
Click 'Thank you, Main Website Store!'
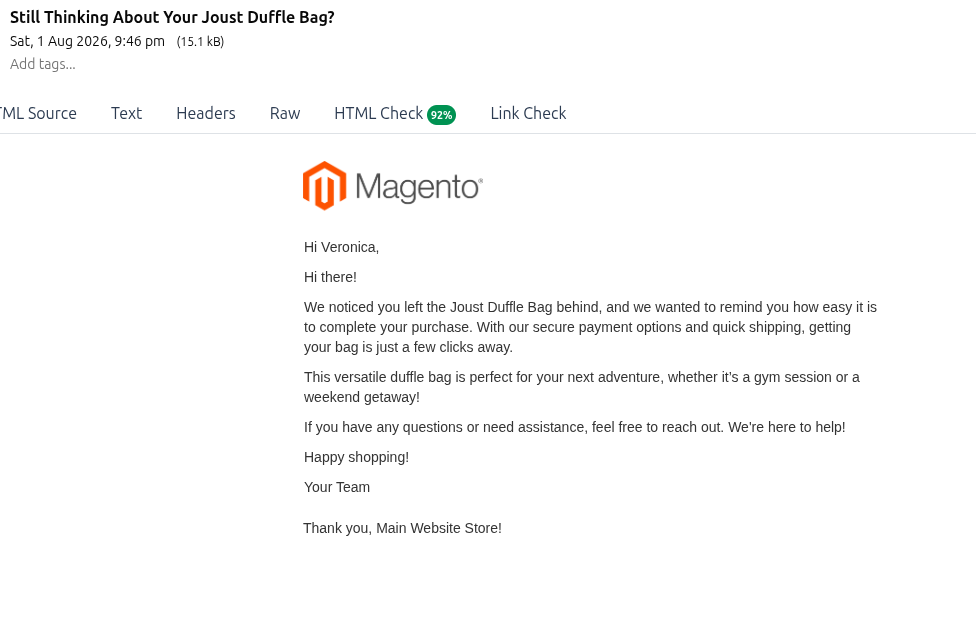(402, 528)
